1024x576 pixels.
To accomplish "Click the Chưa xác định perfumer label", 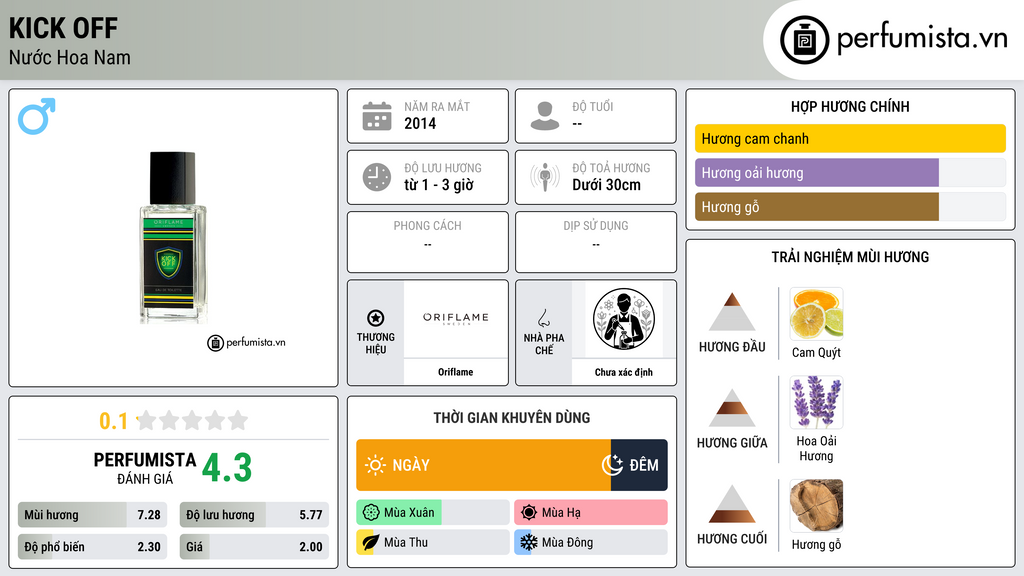I will [624, 372].
